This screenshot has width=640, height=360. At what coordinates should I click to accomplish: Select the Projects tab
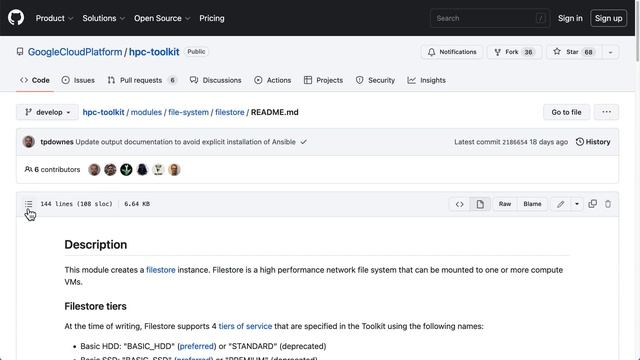[x=323, y=80]
